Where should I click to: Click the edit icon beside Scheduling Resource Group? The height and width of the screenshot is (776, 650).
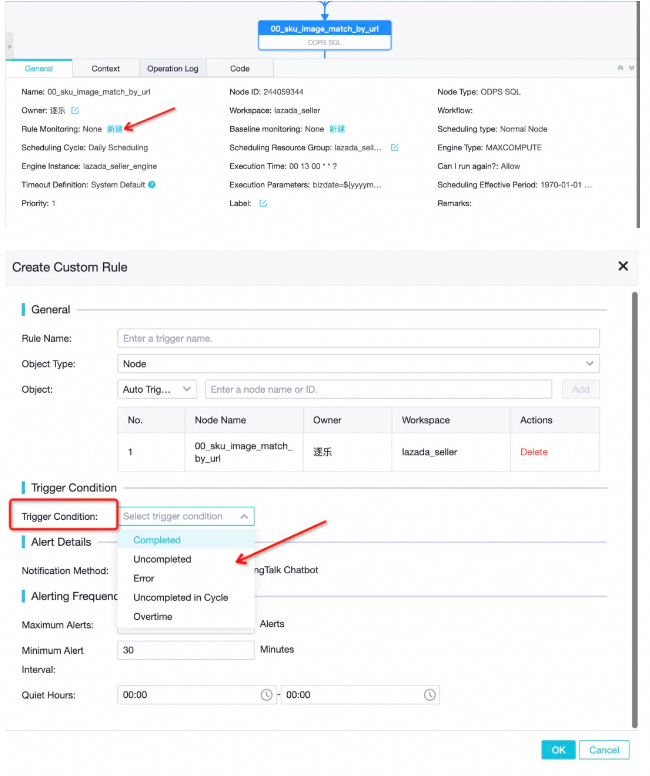(x=394, y=148)
